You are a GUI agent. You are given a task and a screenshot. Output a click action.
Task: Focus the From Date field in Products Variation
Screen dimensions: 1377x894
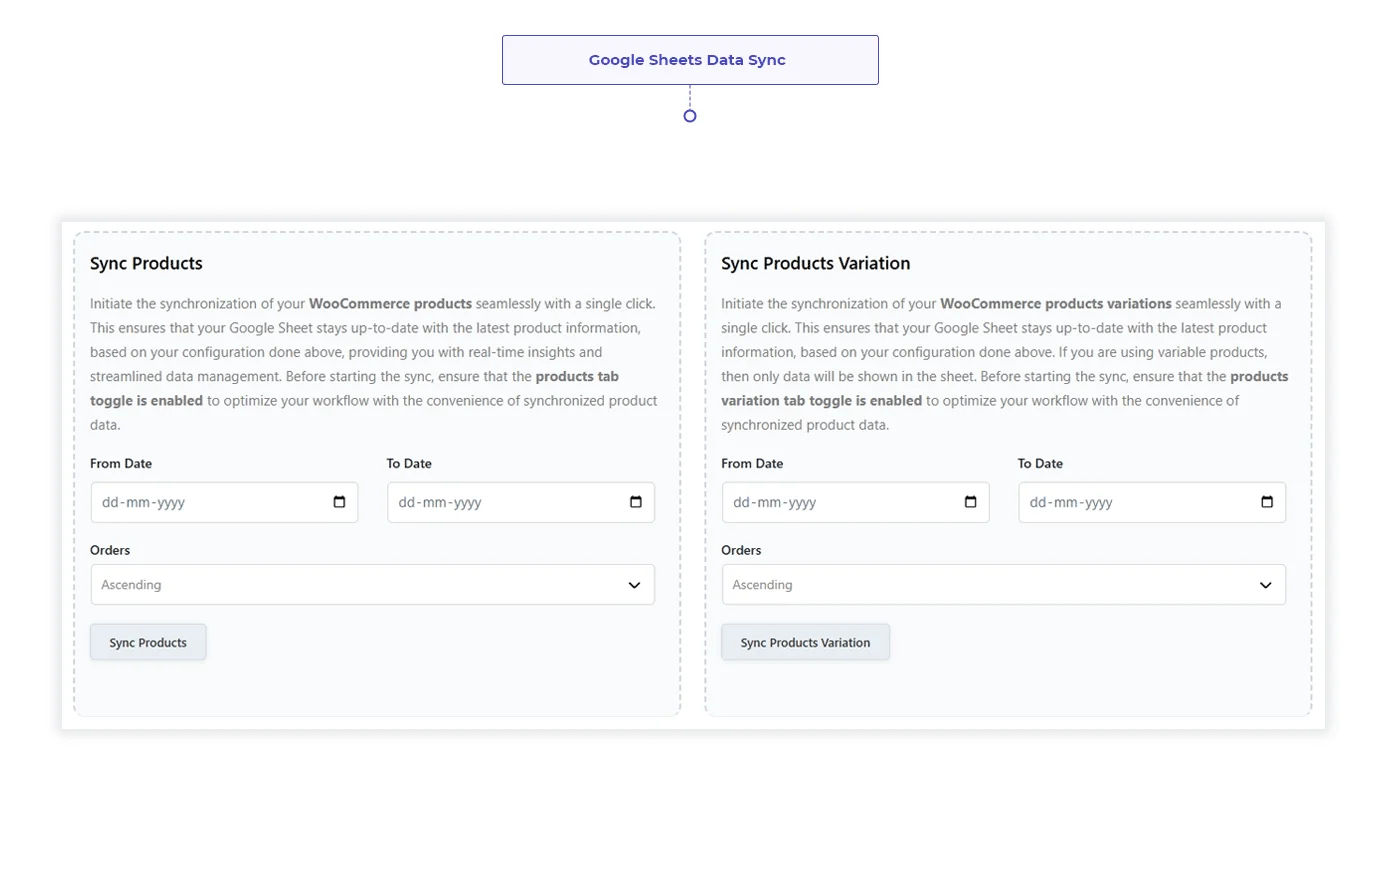(x=855, y=502)
